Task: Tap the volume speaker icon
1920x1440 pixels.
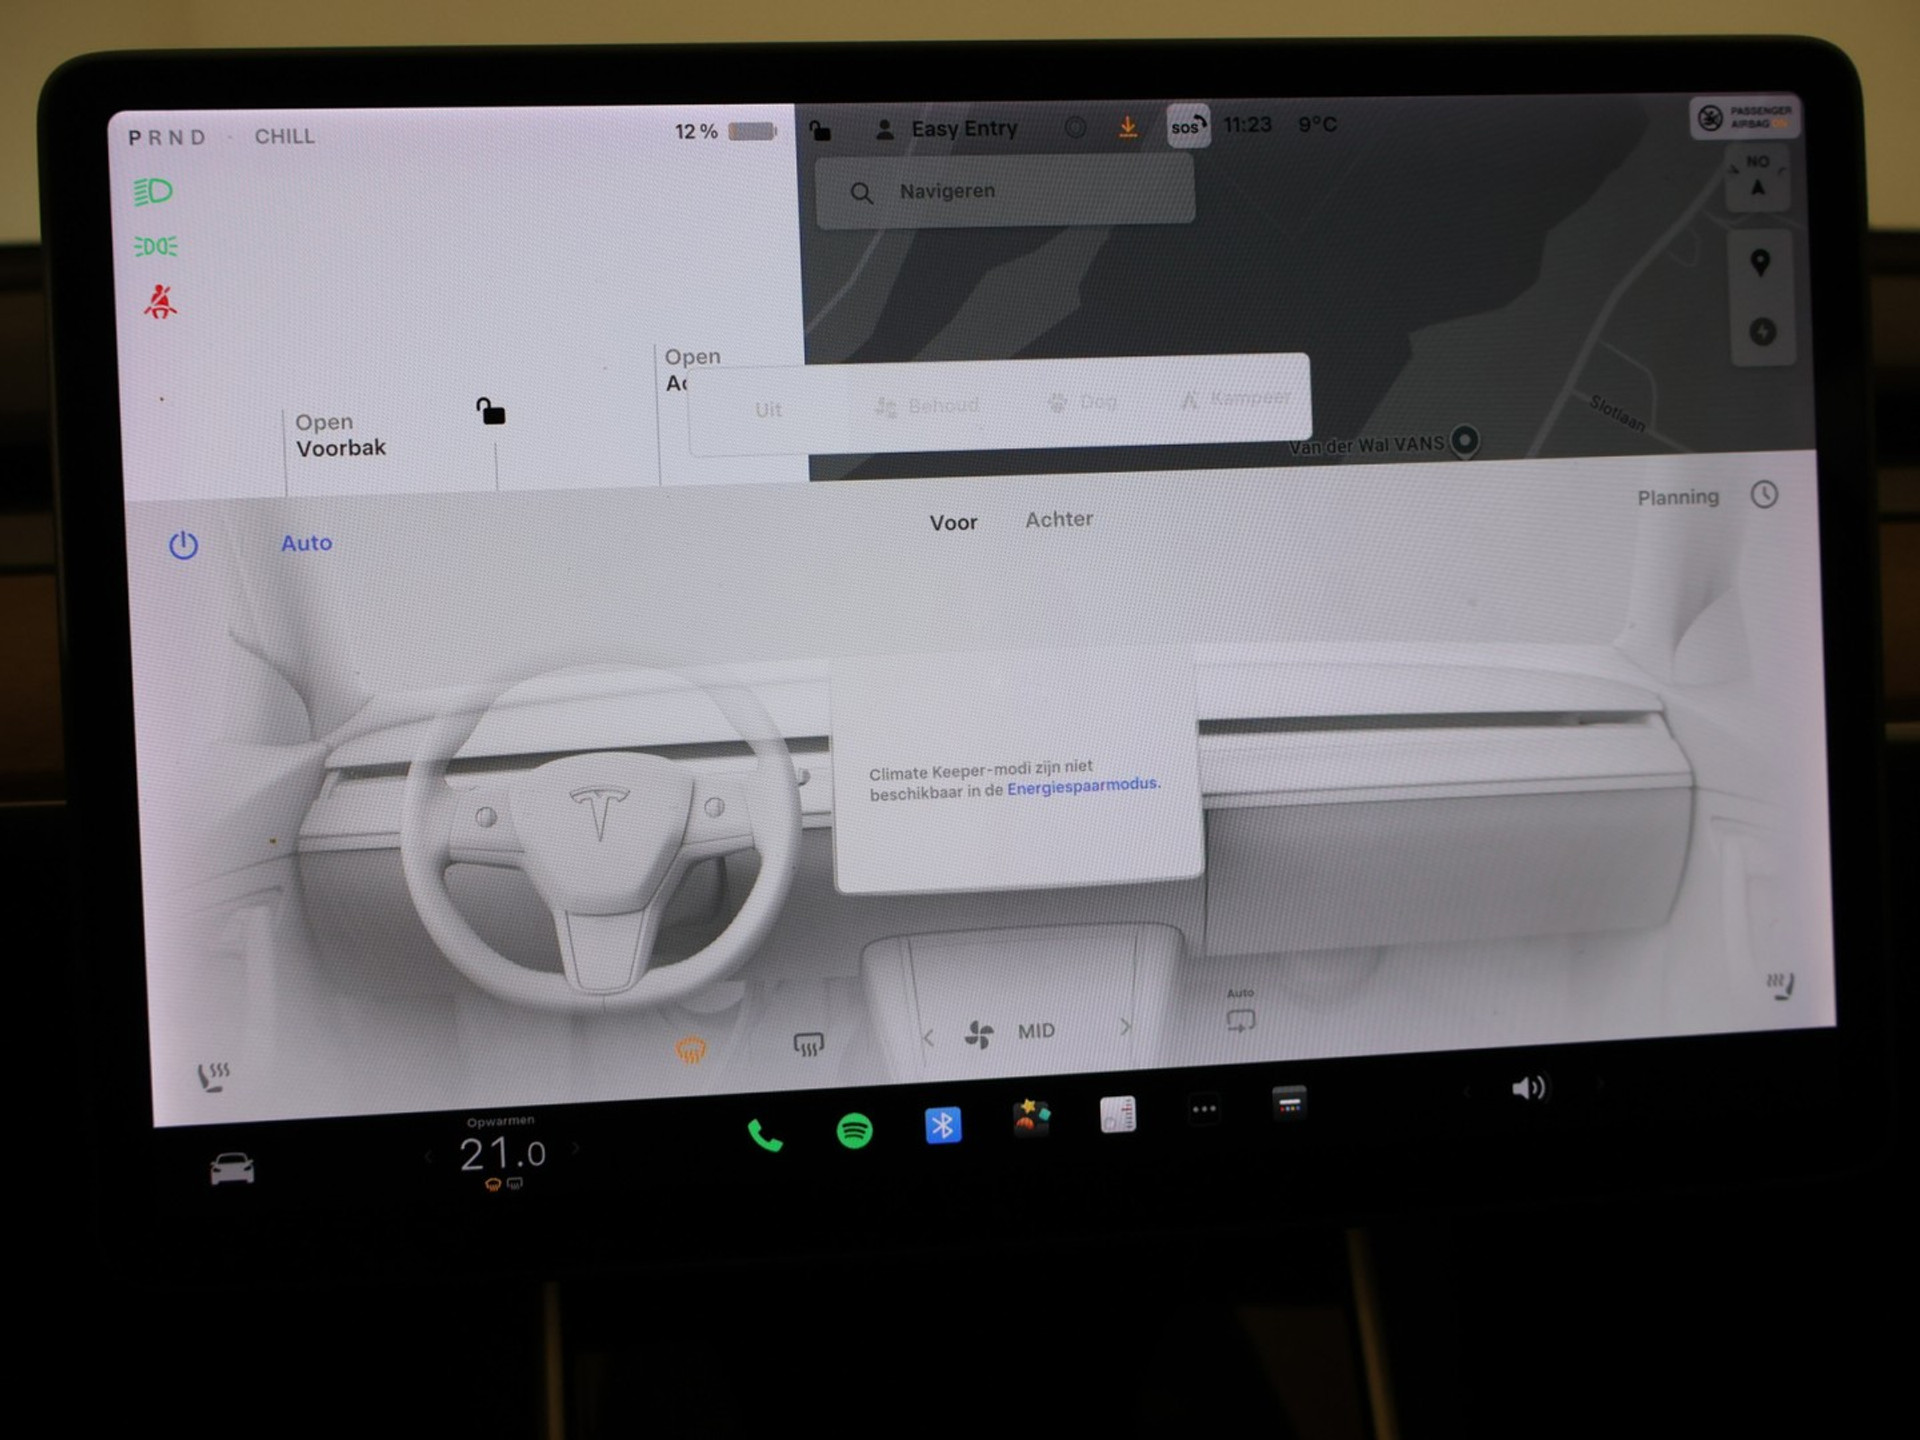Action: (1528, 1088)
